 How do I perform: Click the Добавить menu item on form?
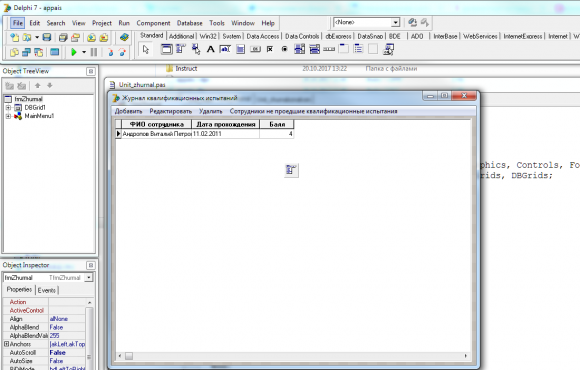(x=128, y=111)
